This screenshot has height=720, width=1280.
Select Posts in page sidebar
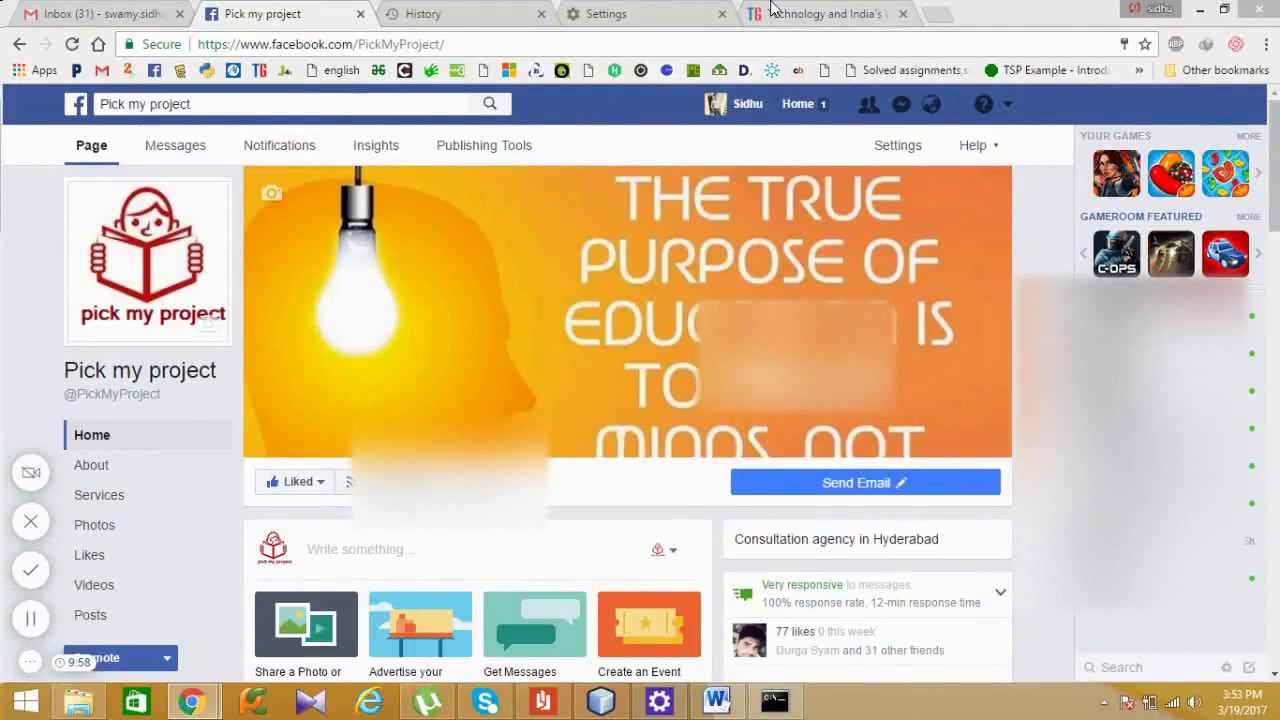[90, 615]
